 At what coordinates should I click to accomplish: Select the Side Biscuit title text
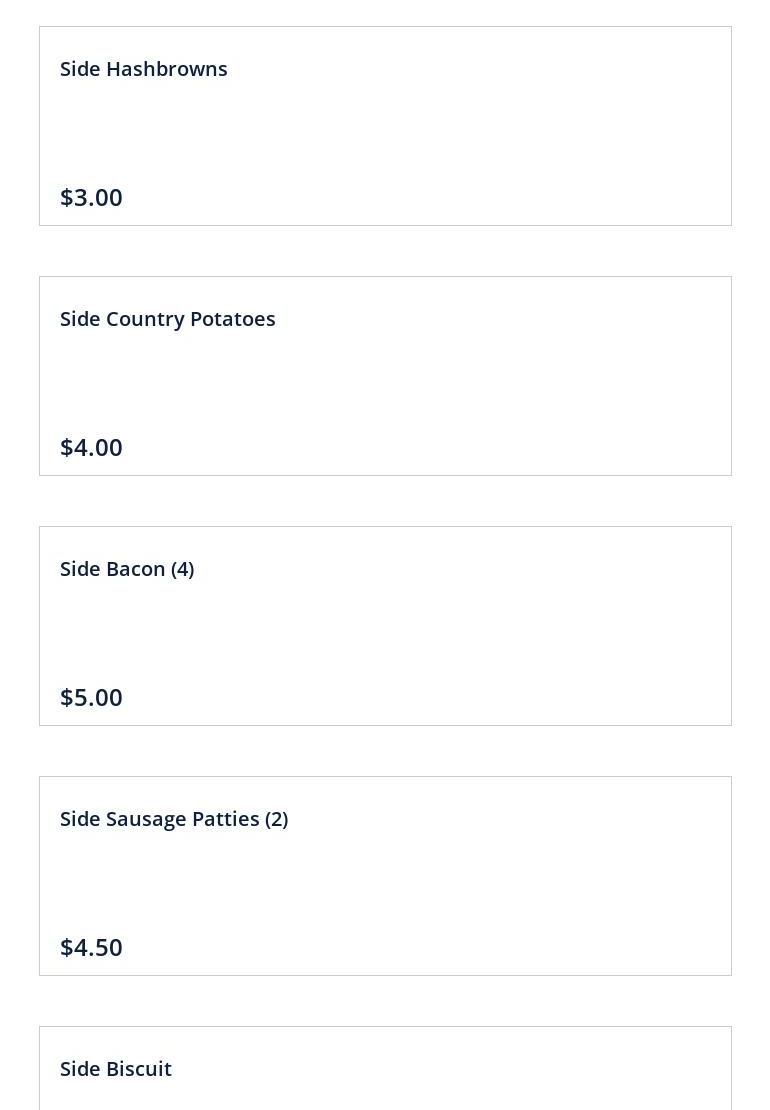116,1069
